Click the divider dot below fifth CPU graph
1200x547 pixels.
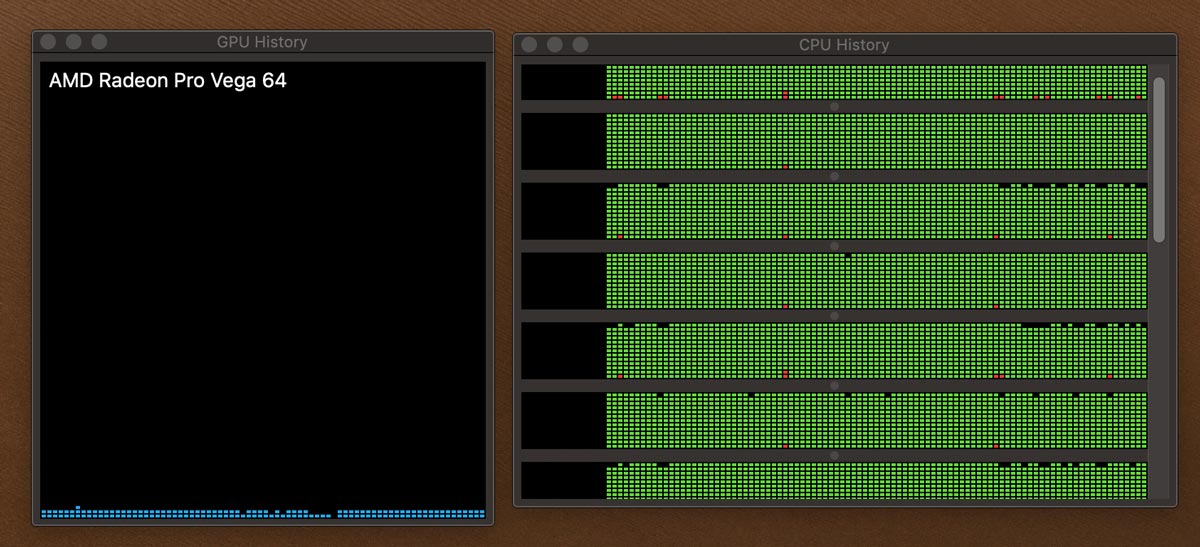point(835,385)
